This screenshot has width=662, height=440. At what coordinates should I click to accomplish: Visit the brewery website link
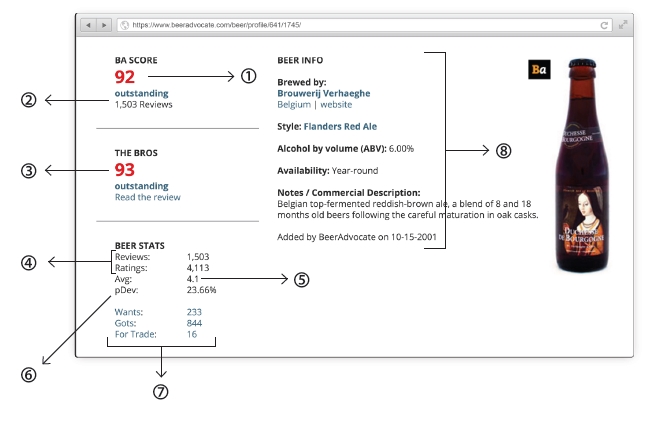[336, 104]
